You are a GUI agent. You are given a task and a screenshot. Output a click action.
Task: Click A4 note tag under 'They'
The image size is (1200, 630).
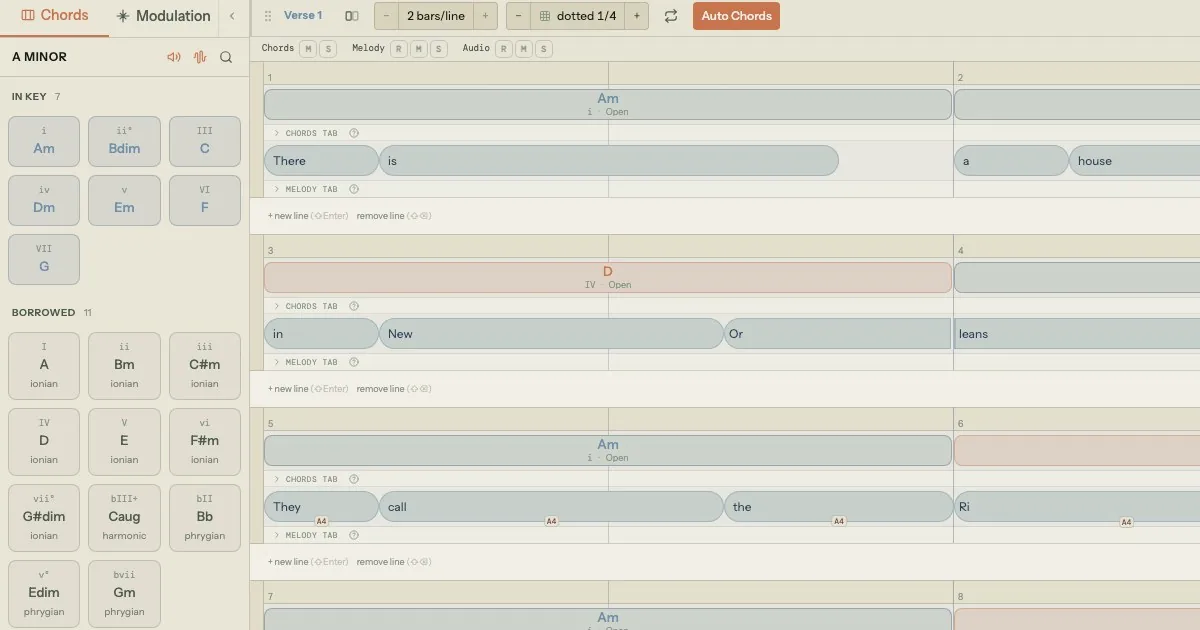(x=321, y=521)
